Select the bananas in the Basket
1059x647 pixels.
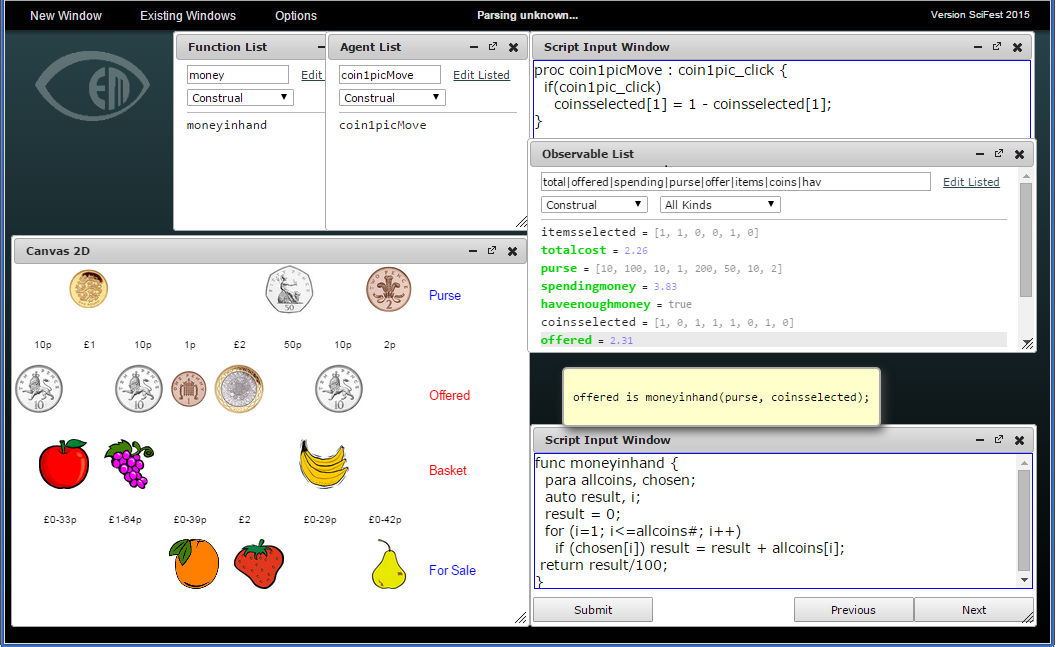(x=323, y=465)
